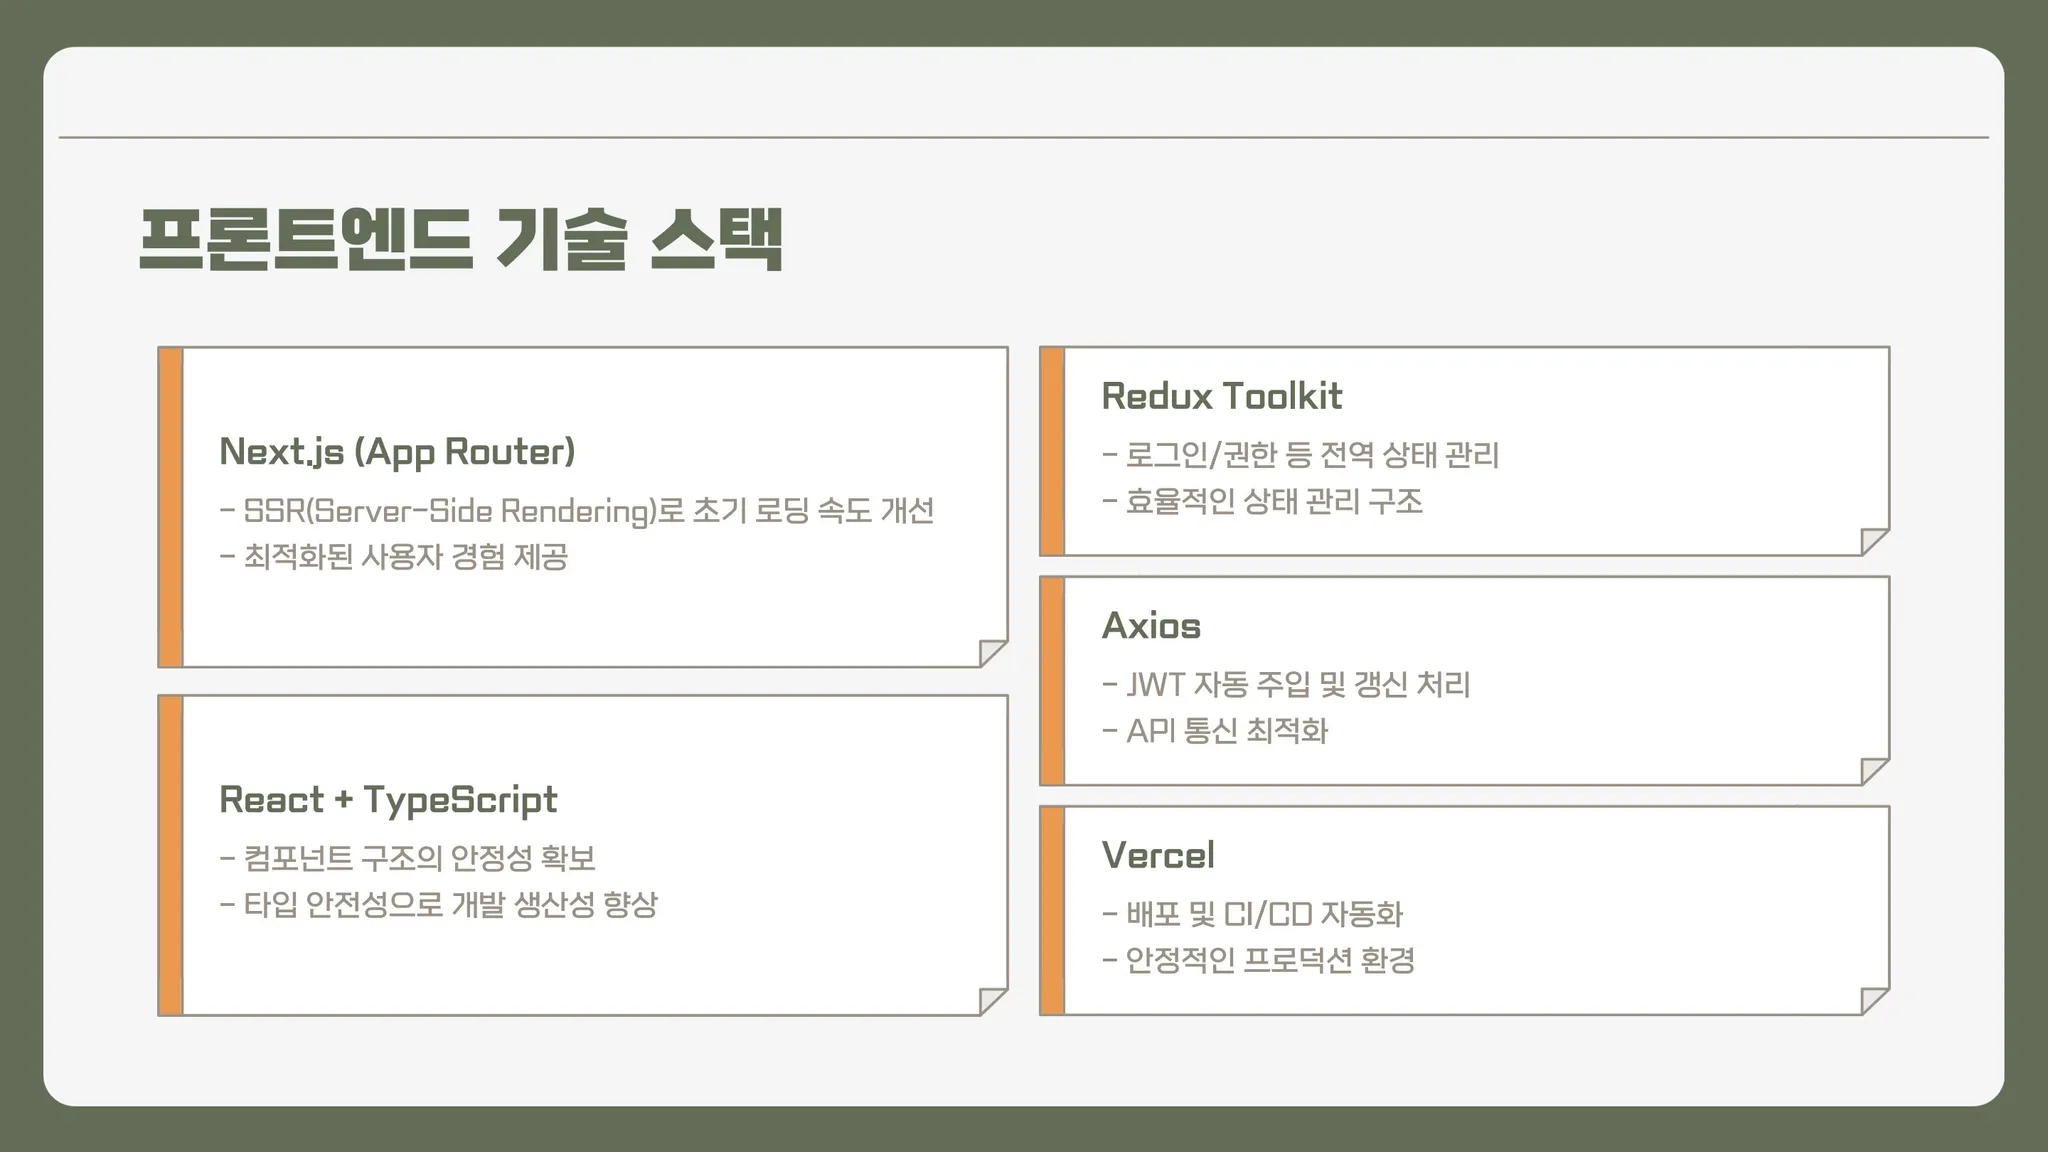
Task: Click the 로그인/권한 등 전역 상태 관리 line
Action: (x=1300, y=456)
